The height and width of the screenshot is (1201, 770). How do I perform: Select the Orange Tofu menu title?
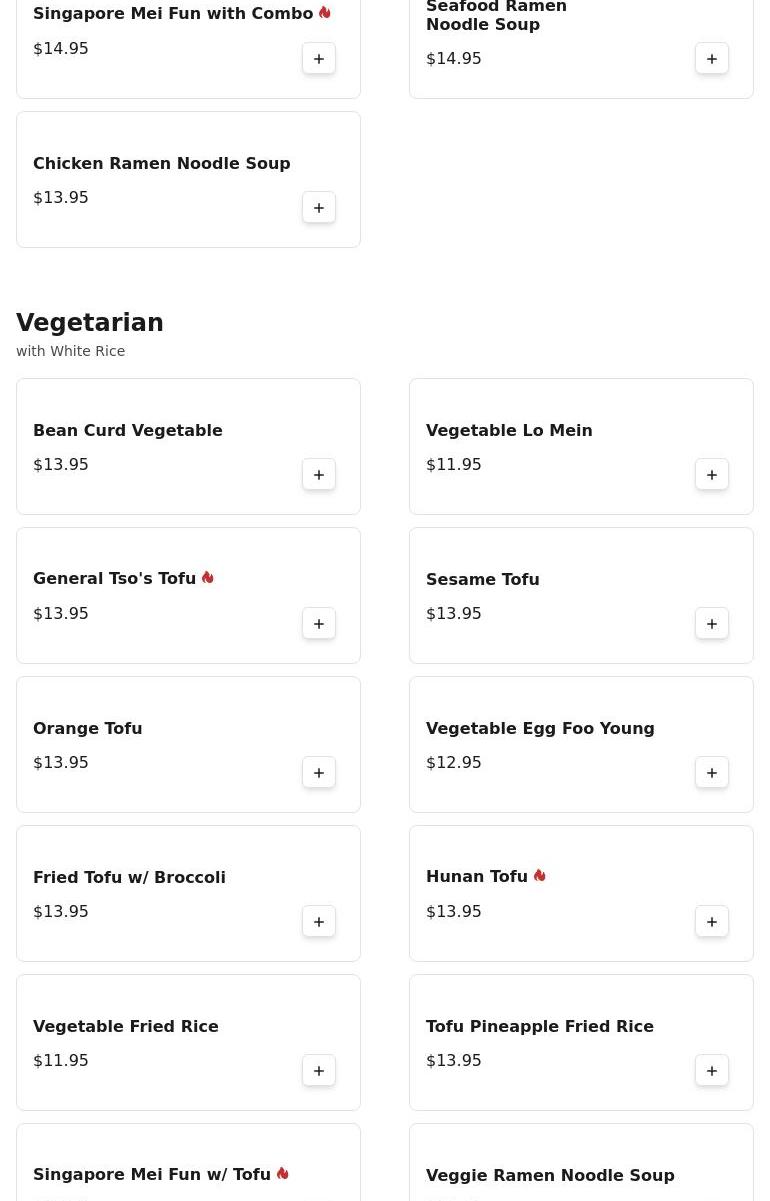[x=88, y=729]
